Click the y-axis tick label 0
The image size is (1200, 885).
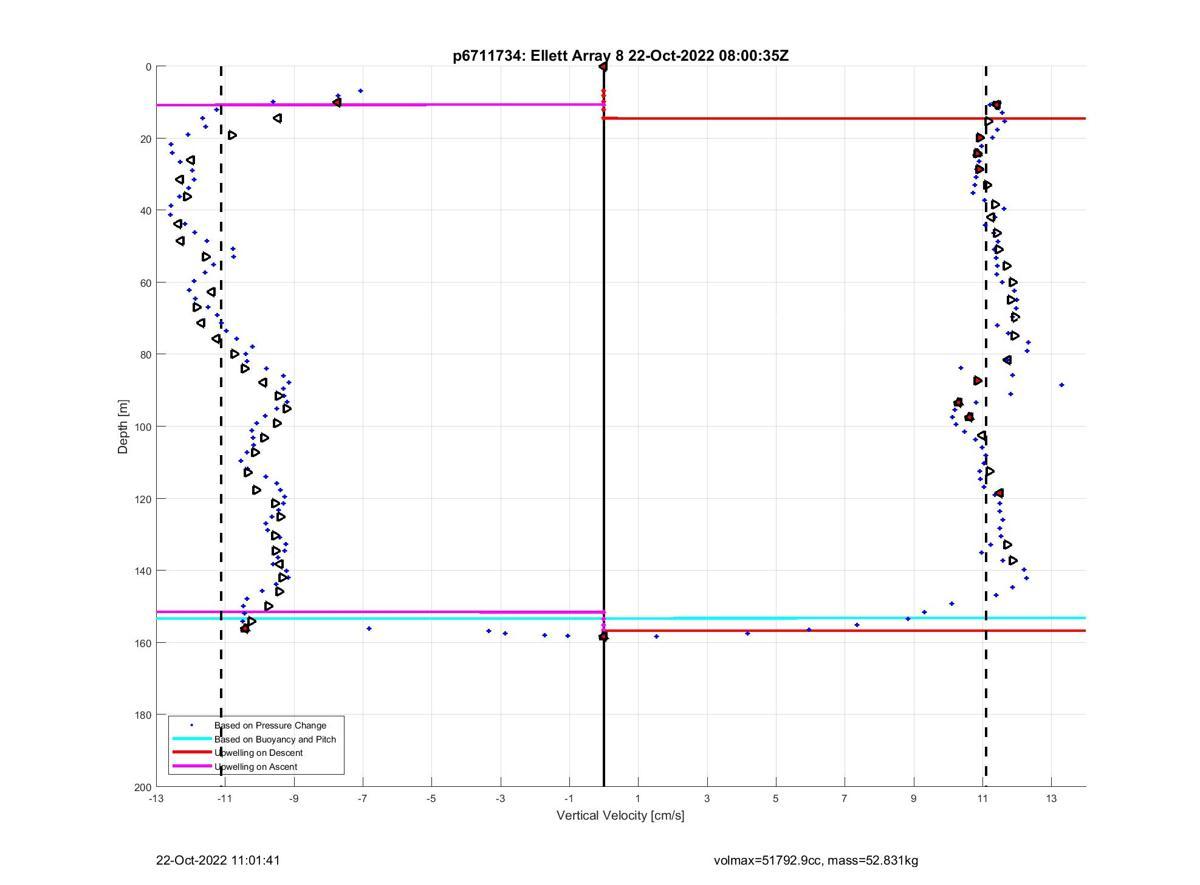tap(148, 67)
